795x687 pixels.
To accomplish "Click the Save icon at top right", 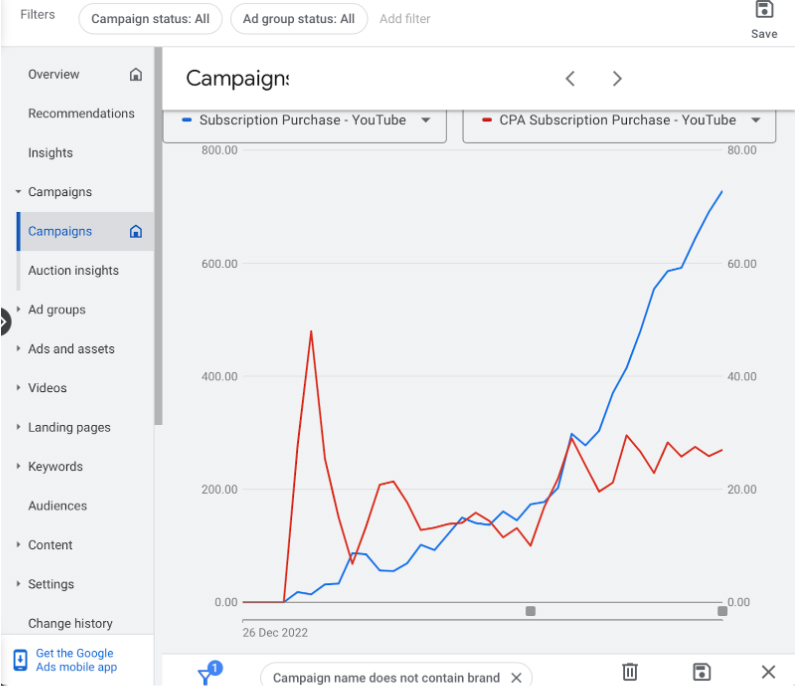I will pyautogui.click(x=764, y=9).
